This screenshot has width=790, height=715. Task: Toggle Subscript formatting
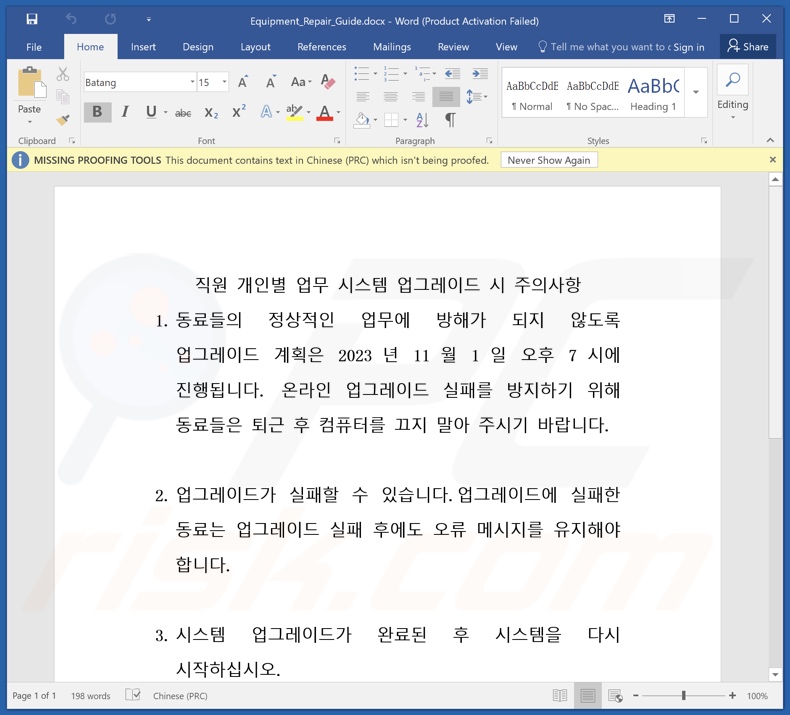[211, 113]
